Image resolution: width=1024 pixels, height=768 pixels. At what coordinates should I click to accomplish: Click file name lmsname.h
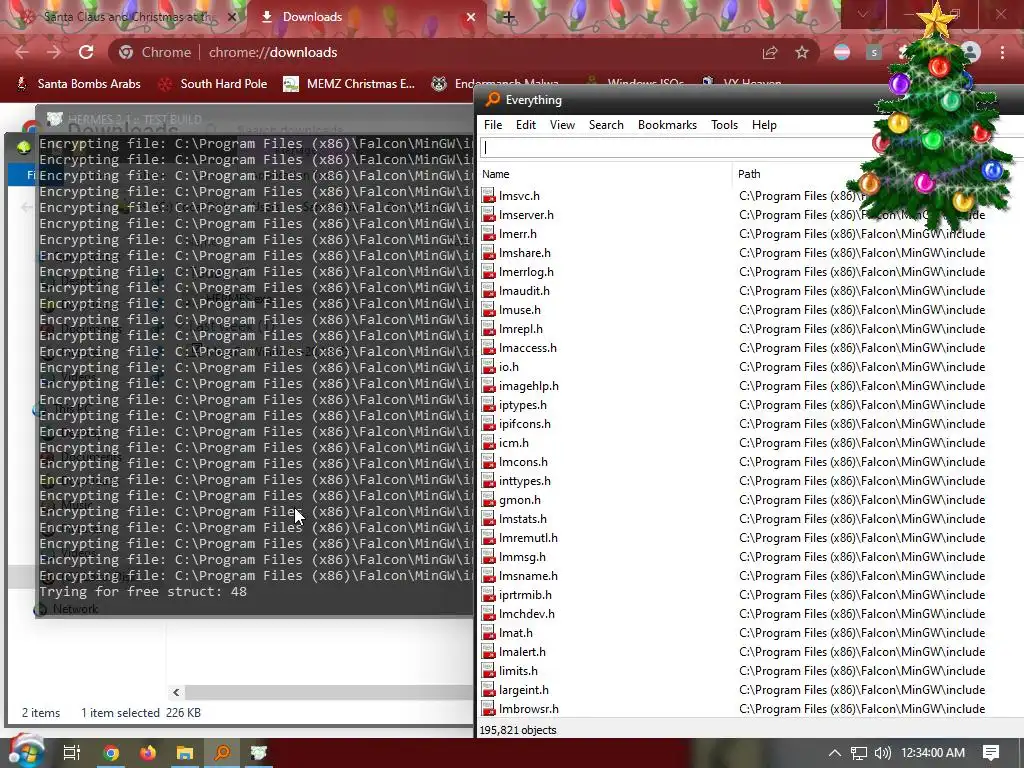pos(528,575)
